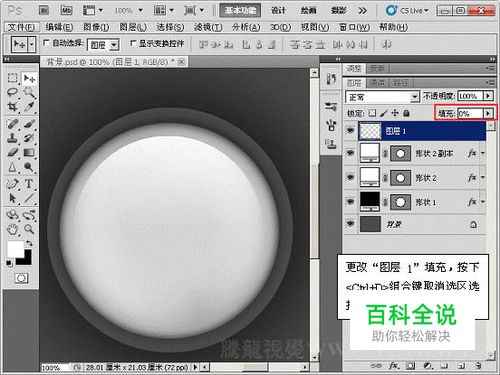Expand effects of 形状 1 layer
Screen dimensions: 500x375
483,202
